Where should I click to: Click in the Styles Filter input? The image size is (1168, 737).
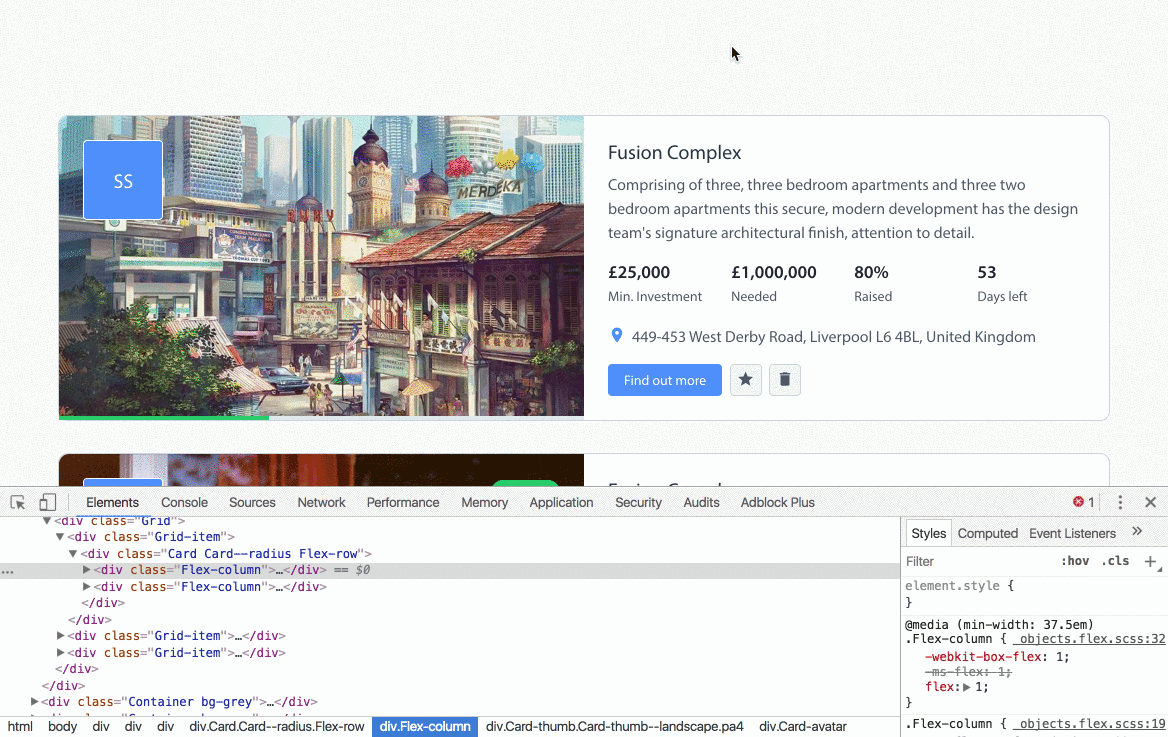[x=976, y=561]
